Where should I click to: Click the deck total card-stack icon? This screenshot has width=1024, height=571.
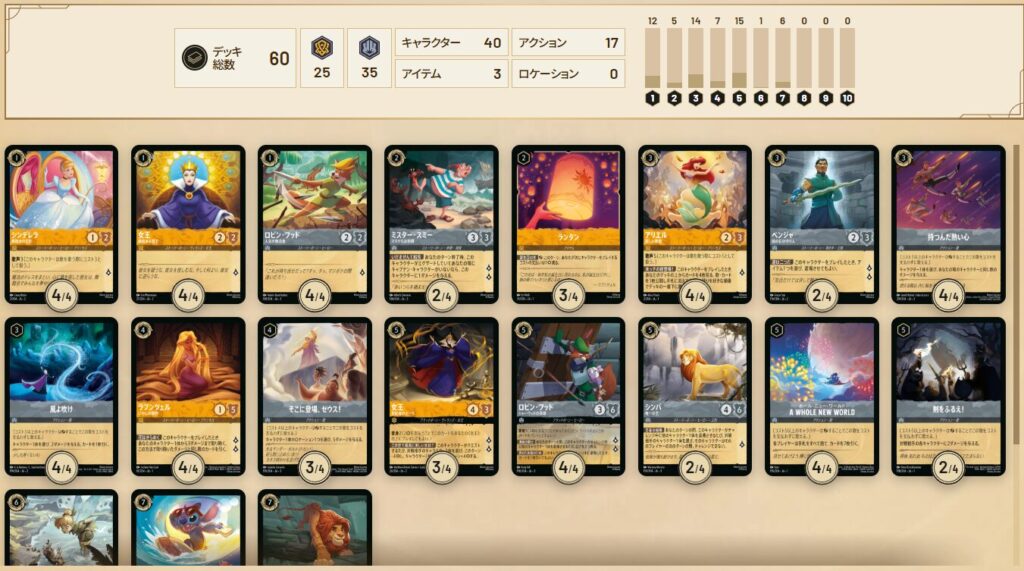click(x=194, y=57)
